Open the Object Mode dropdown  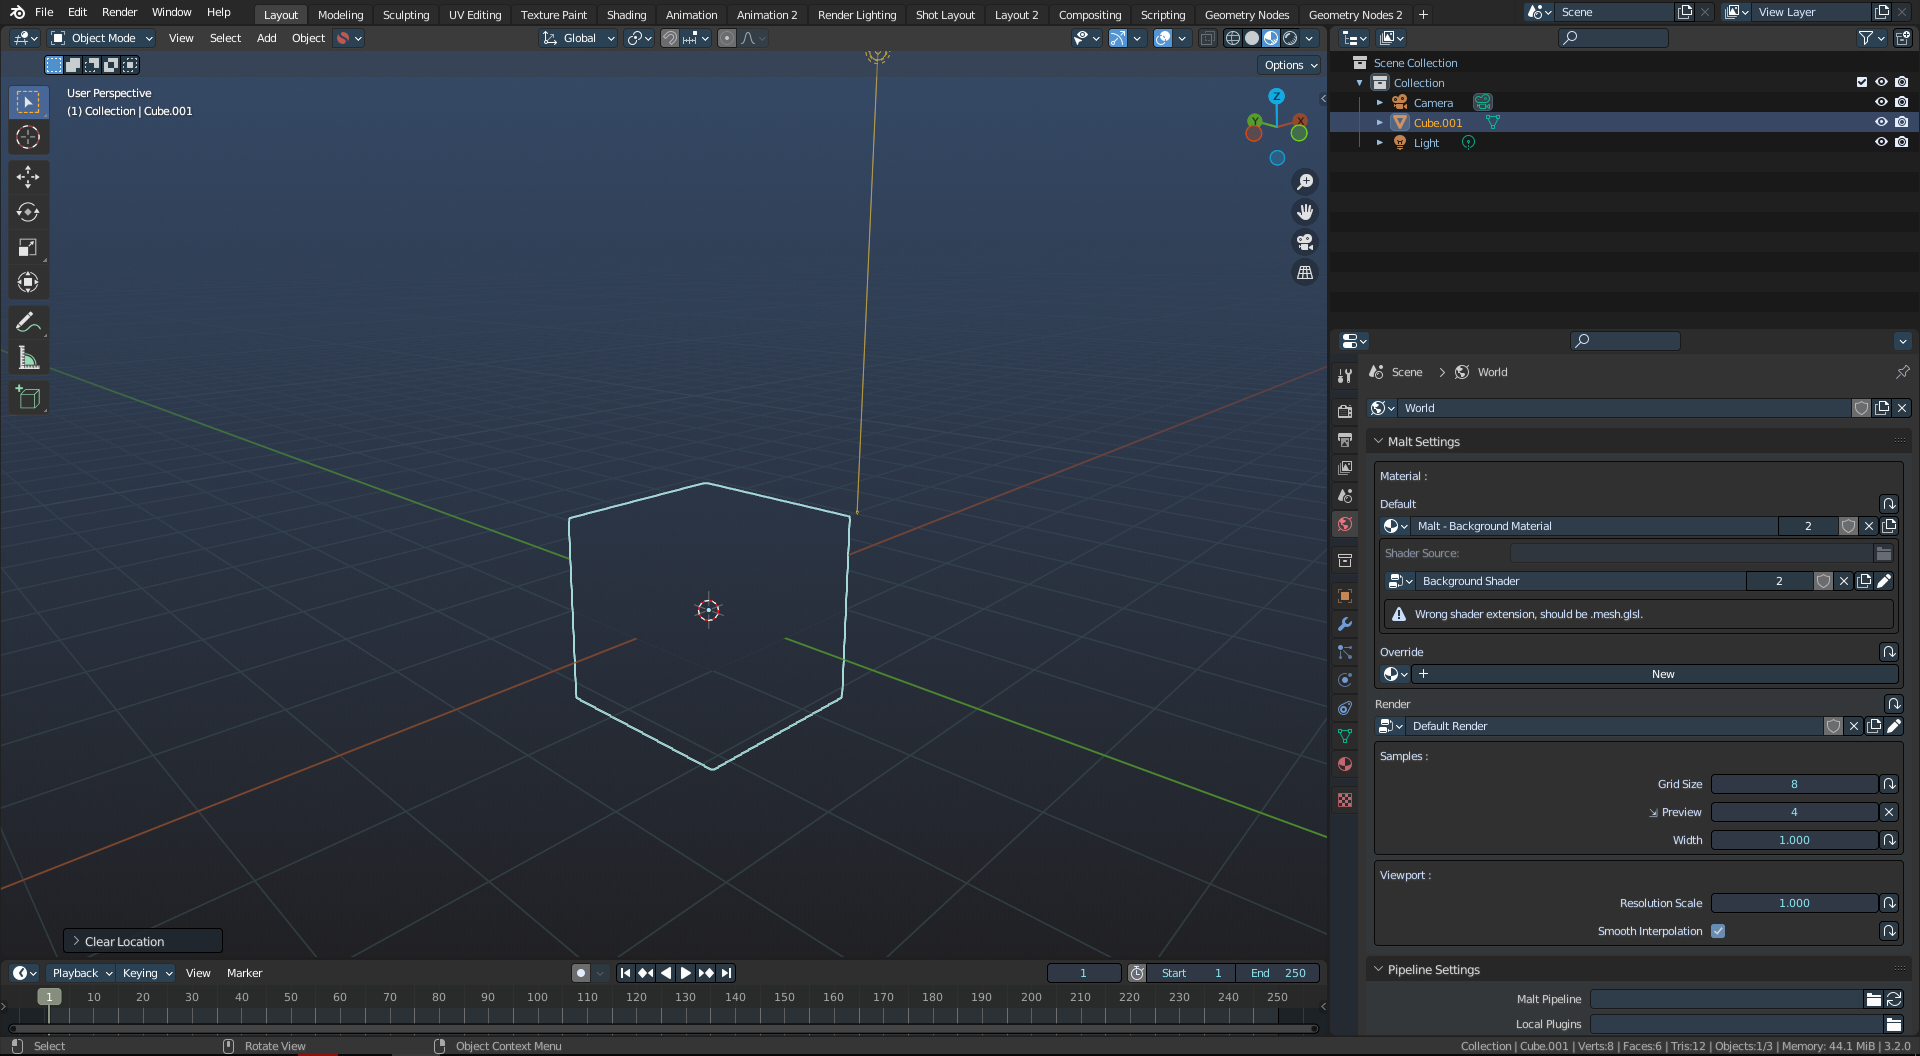100,38
